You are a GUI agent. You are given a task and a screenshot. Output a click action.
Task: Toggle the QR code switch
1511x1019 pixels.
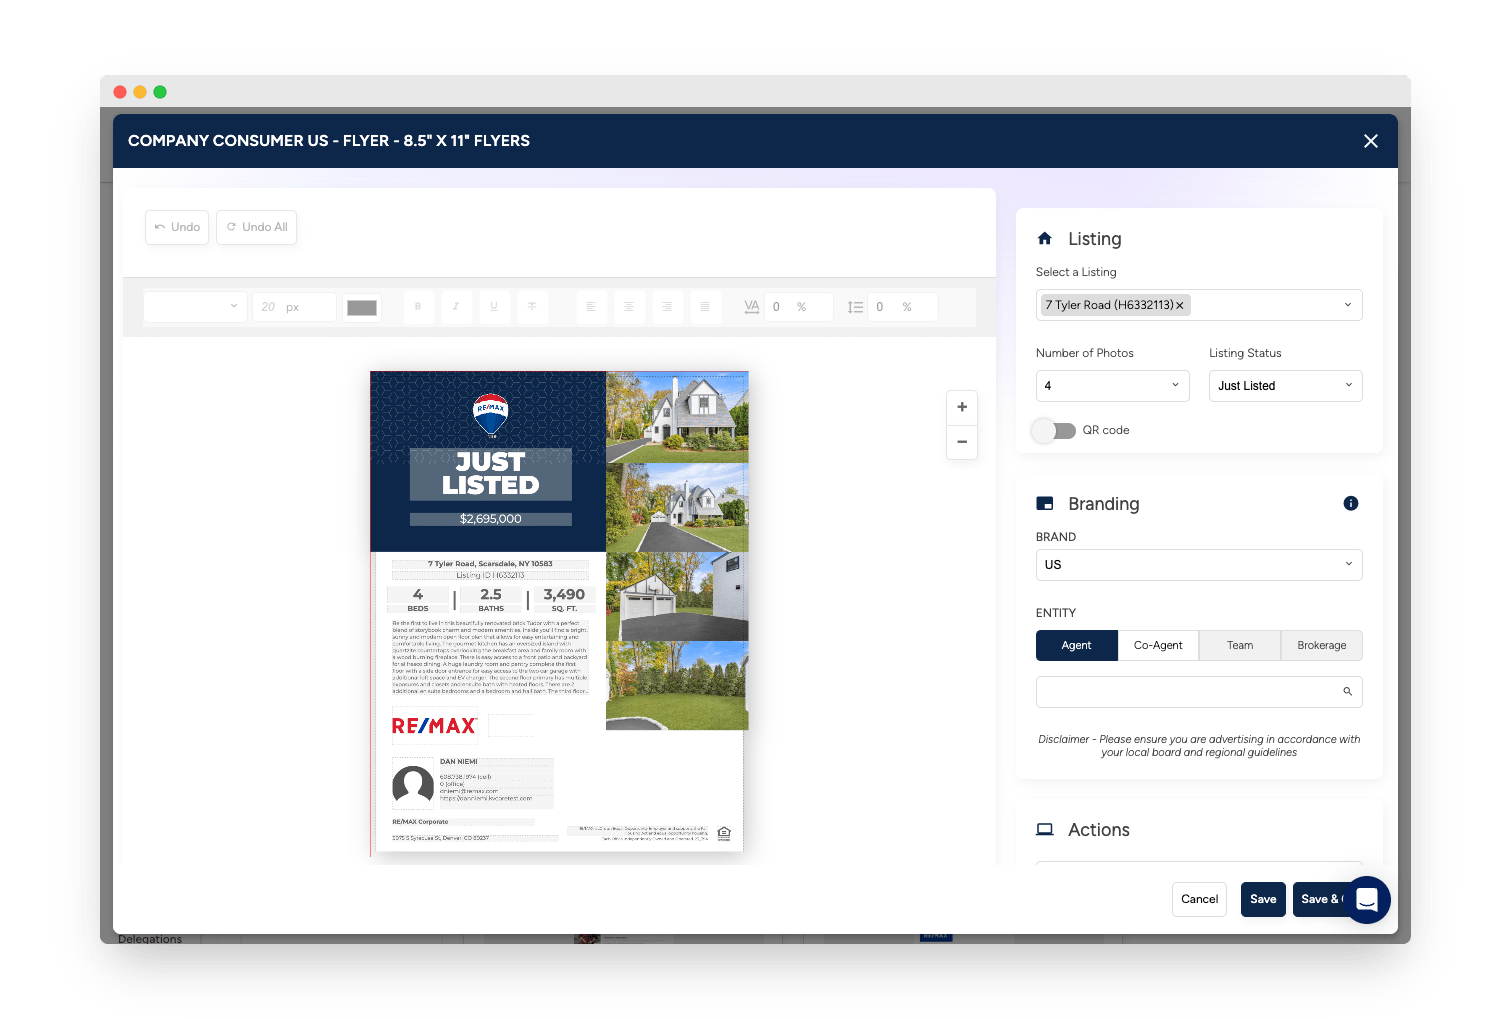pyautogui.click(x=1054, y=431)
